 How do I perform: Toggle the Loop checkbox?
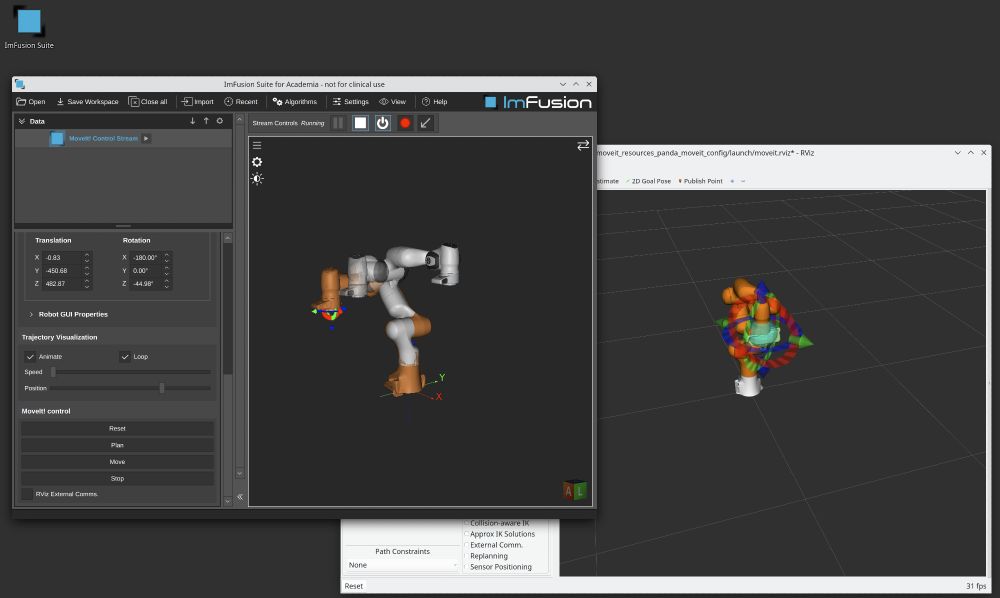point(125,356)
